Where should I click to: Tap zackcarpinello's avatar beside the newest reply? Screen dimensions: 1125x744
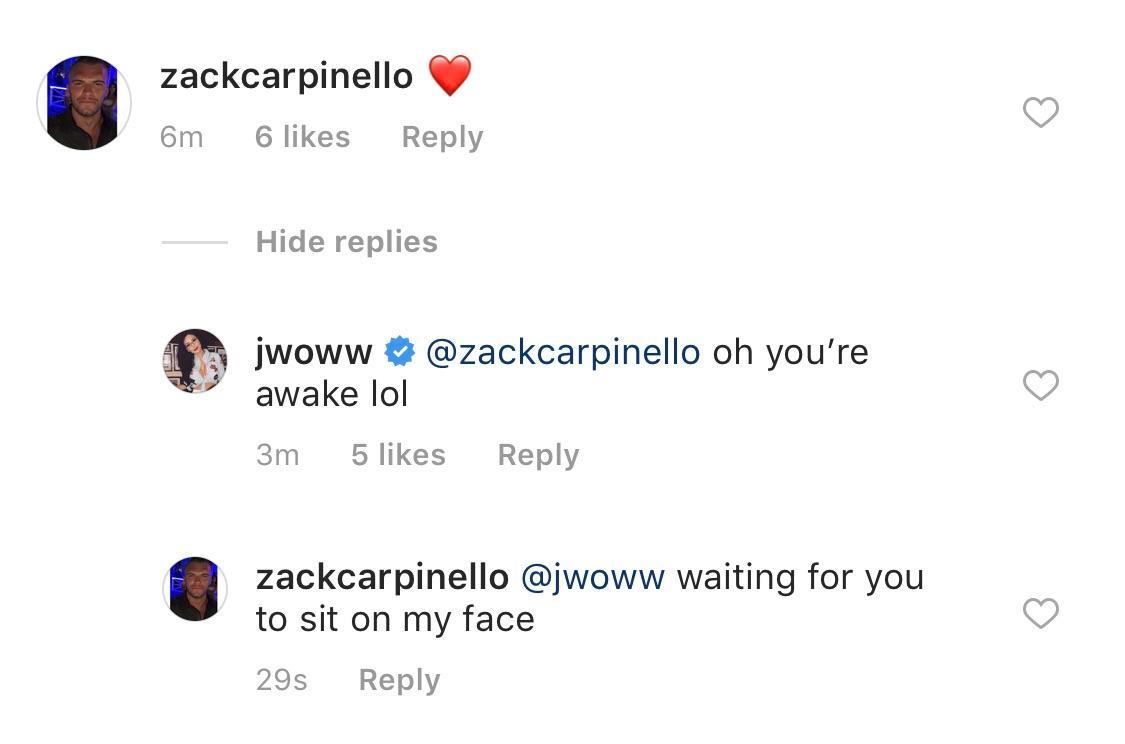click(x=194, y=589)
